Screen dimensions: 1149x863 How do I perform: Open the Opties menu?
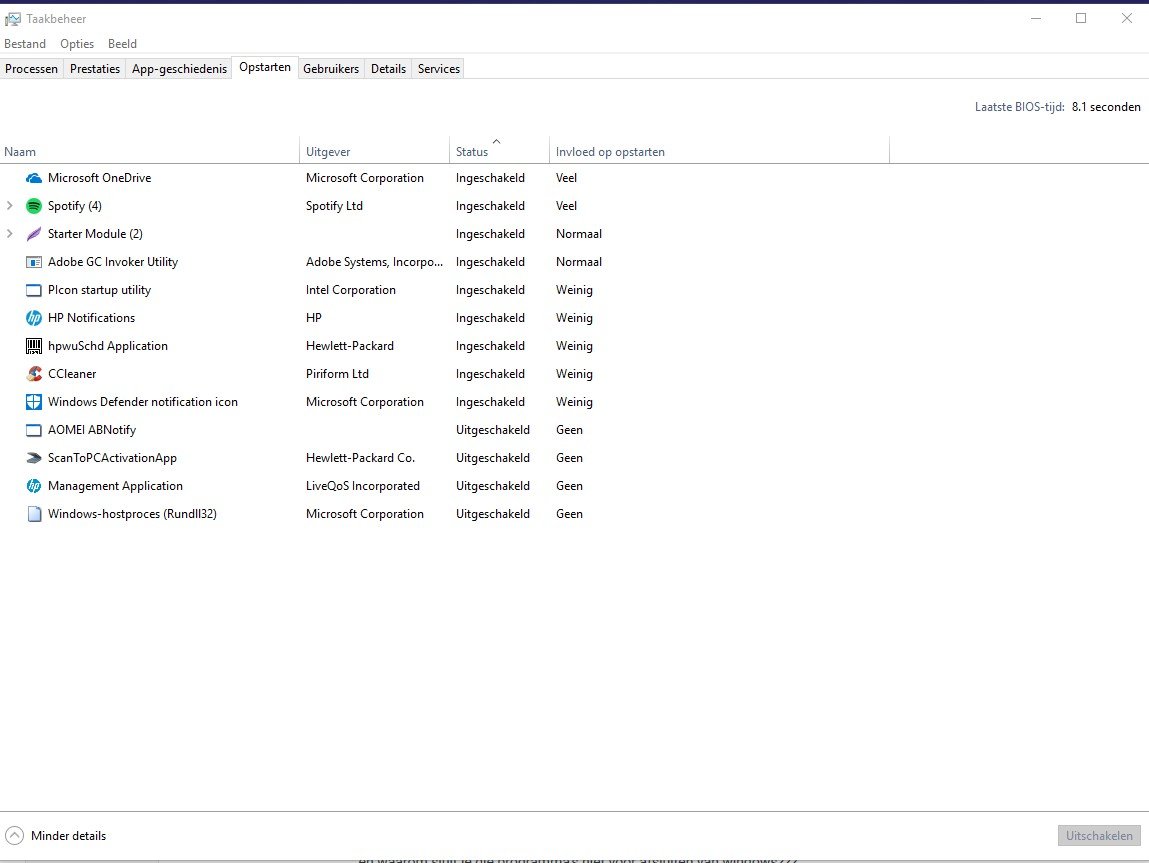point(77,44)
